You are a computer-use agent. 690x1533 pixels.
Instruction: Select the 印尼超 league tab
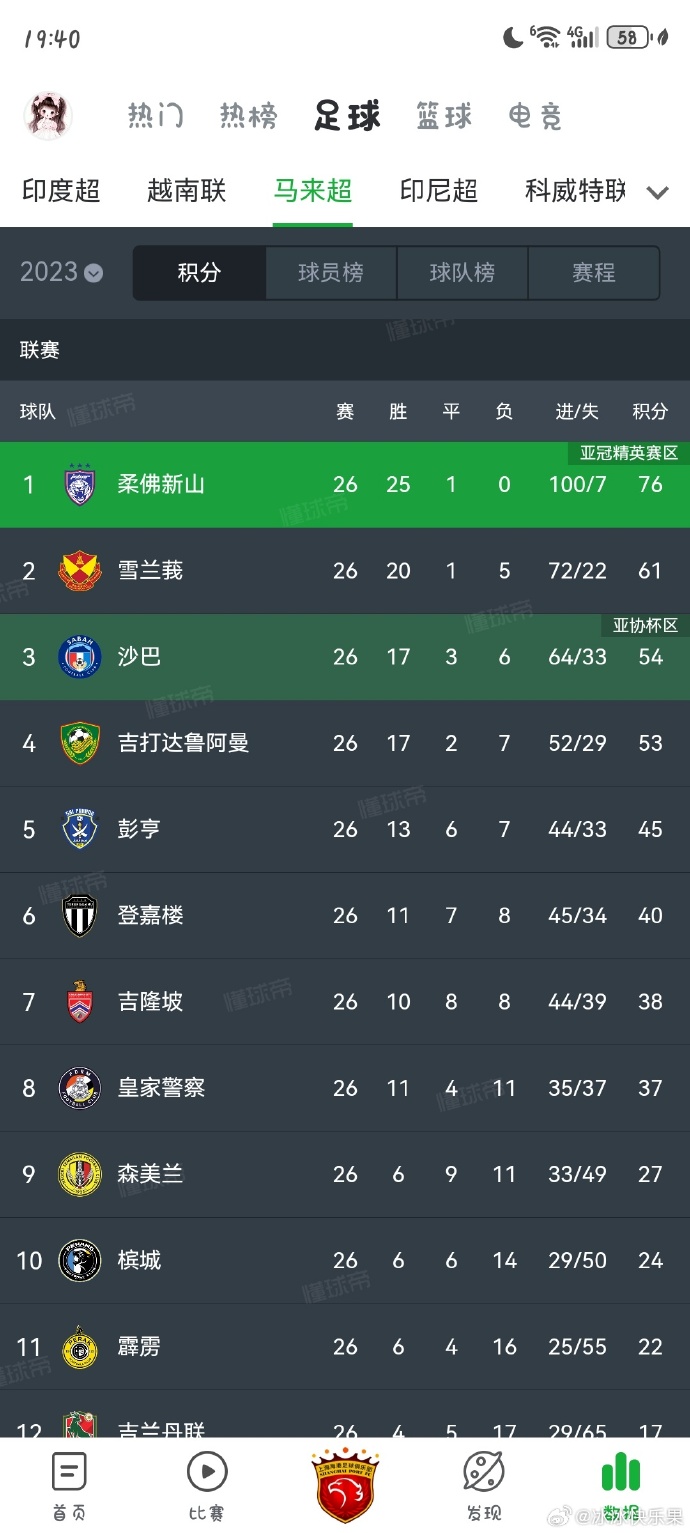point(438,191)
